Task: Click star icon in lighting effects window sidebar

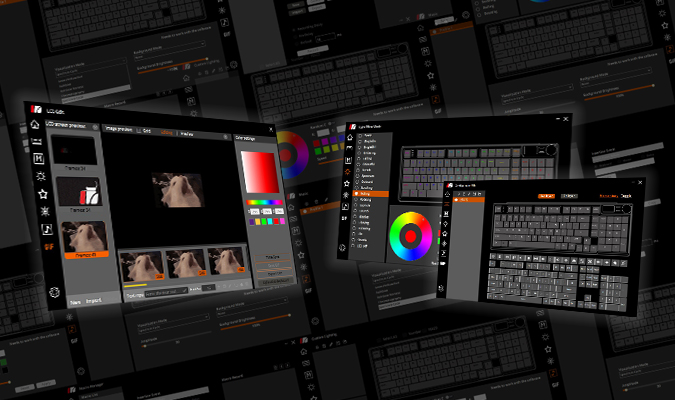Action: (x=347, y=183)
